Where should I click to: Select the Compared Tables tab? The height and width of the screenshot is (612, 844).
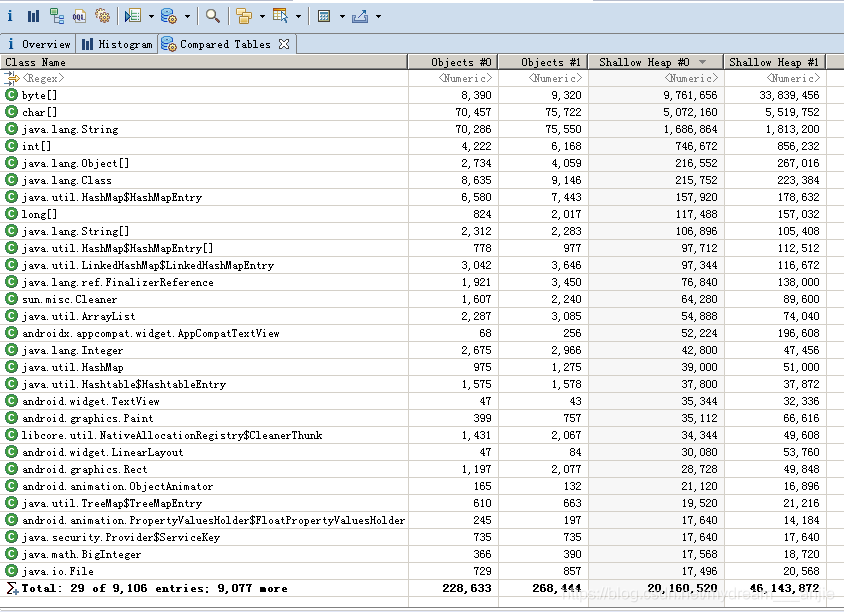(225, 44)
